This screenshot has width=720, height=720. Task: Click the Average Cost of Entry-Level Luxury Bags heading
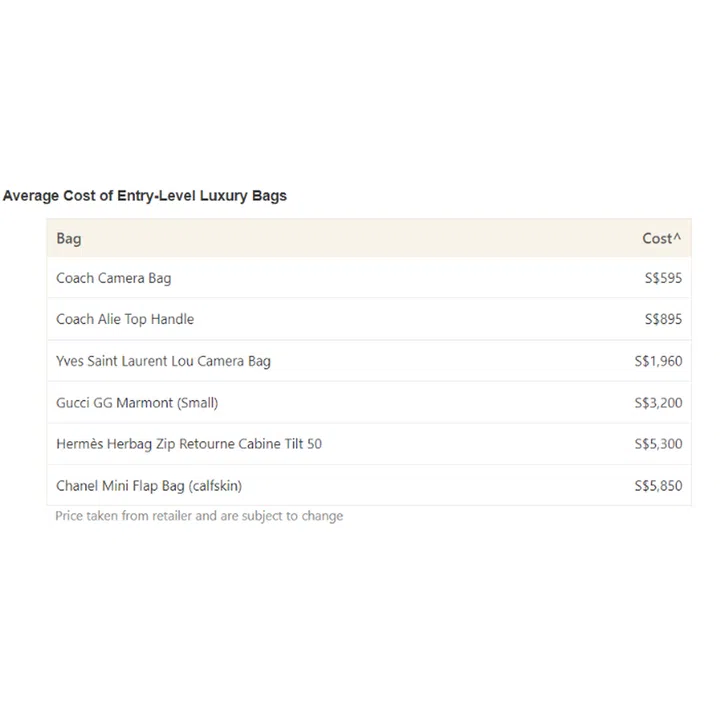(145, 196)
